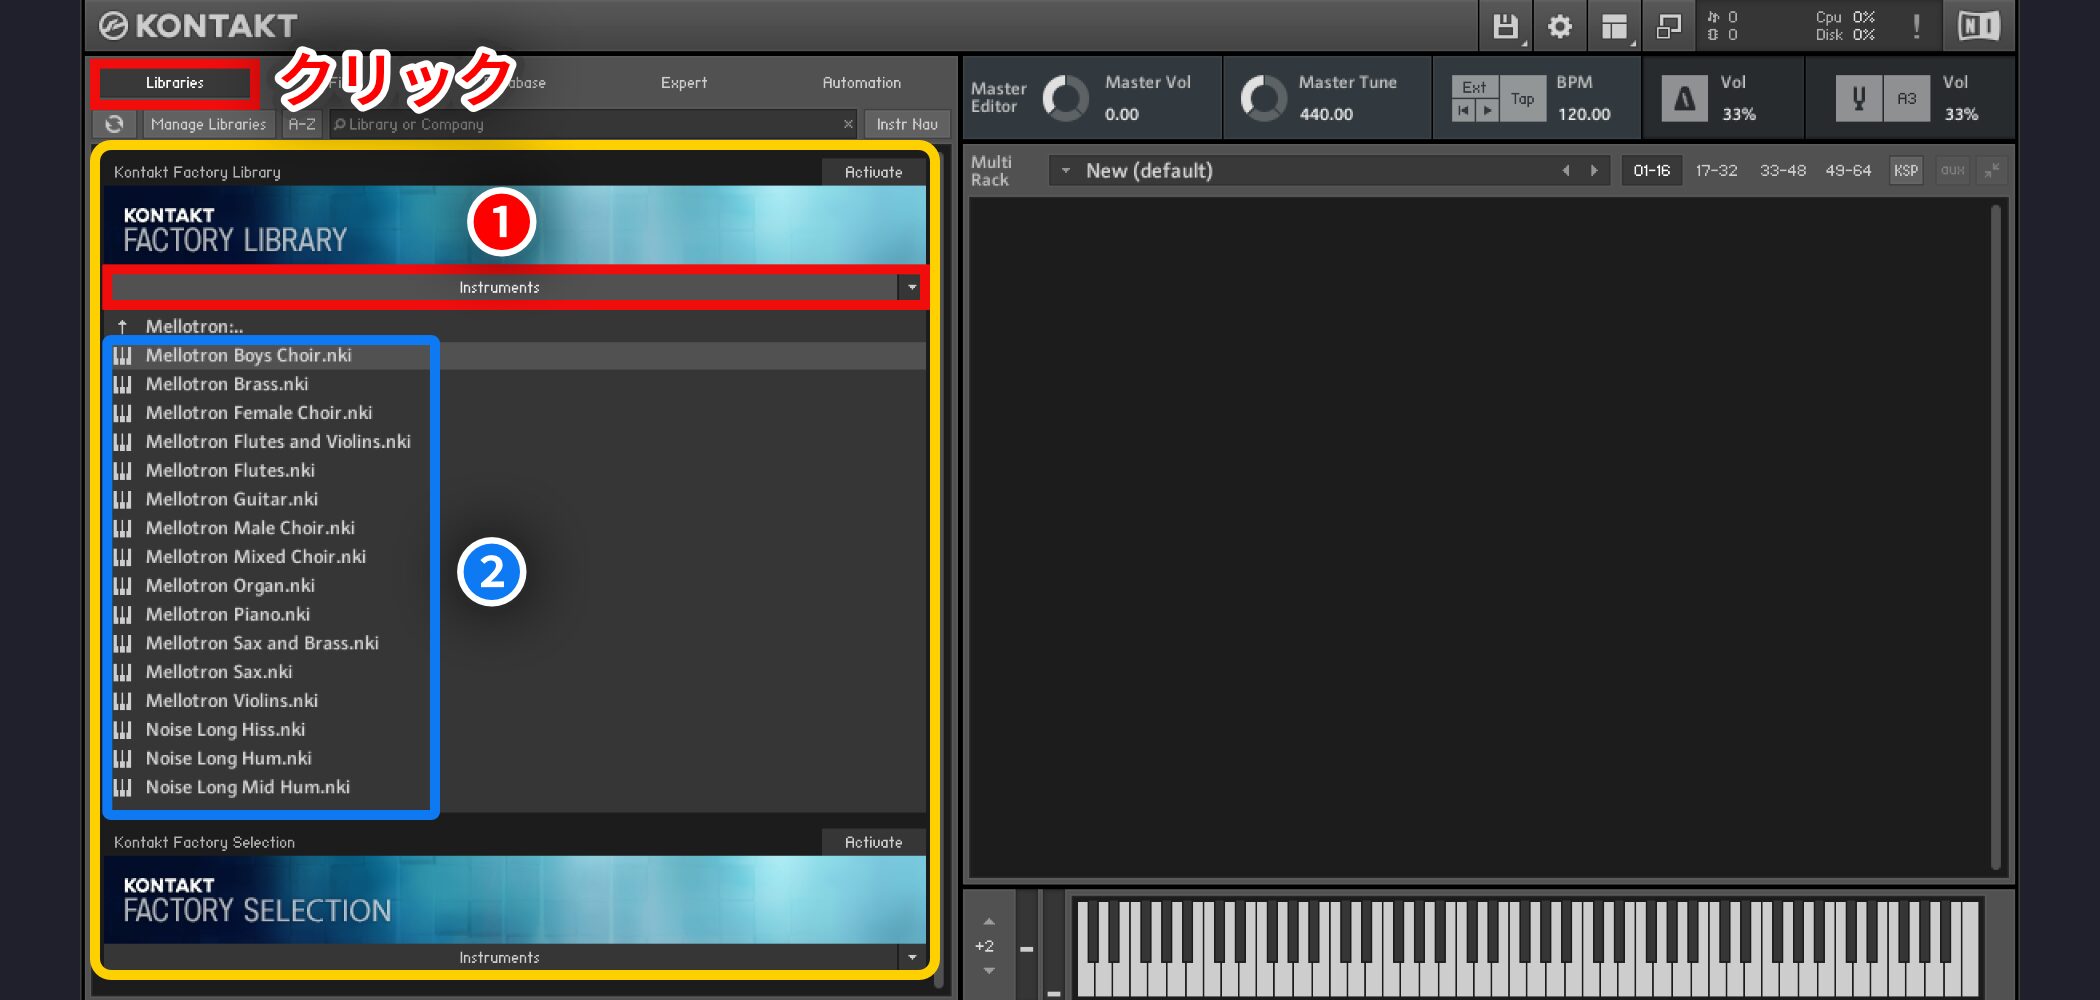Switch to the Libraries tab
Image resolution: width=2100 pixels, height=1000 pixels.
pyautogui.click(x=175, y=83)
